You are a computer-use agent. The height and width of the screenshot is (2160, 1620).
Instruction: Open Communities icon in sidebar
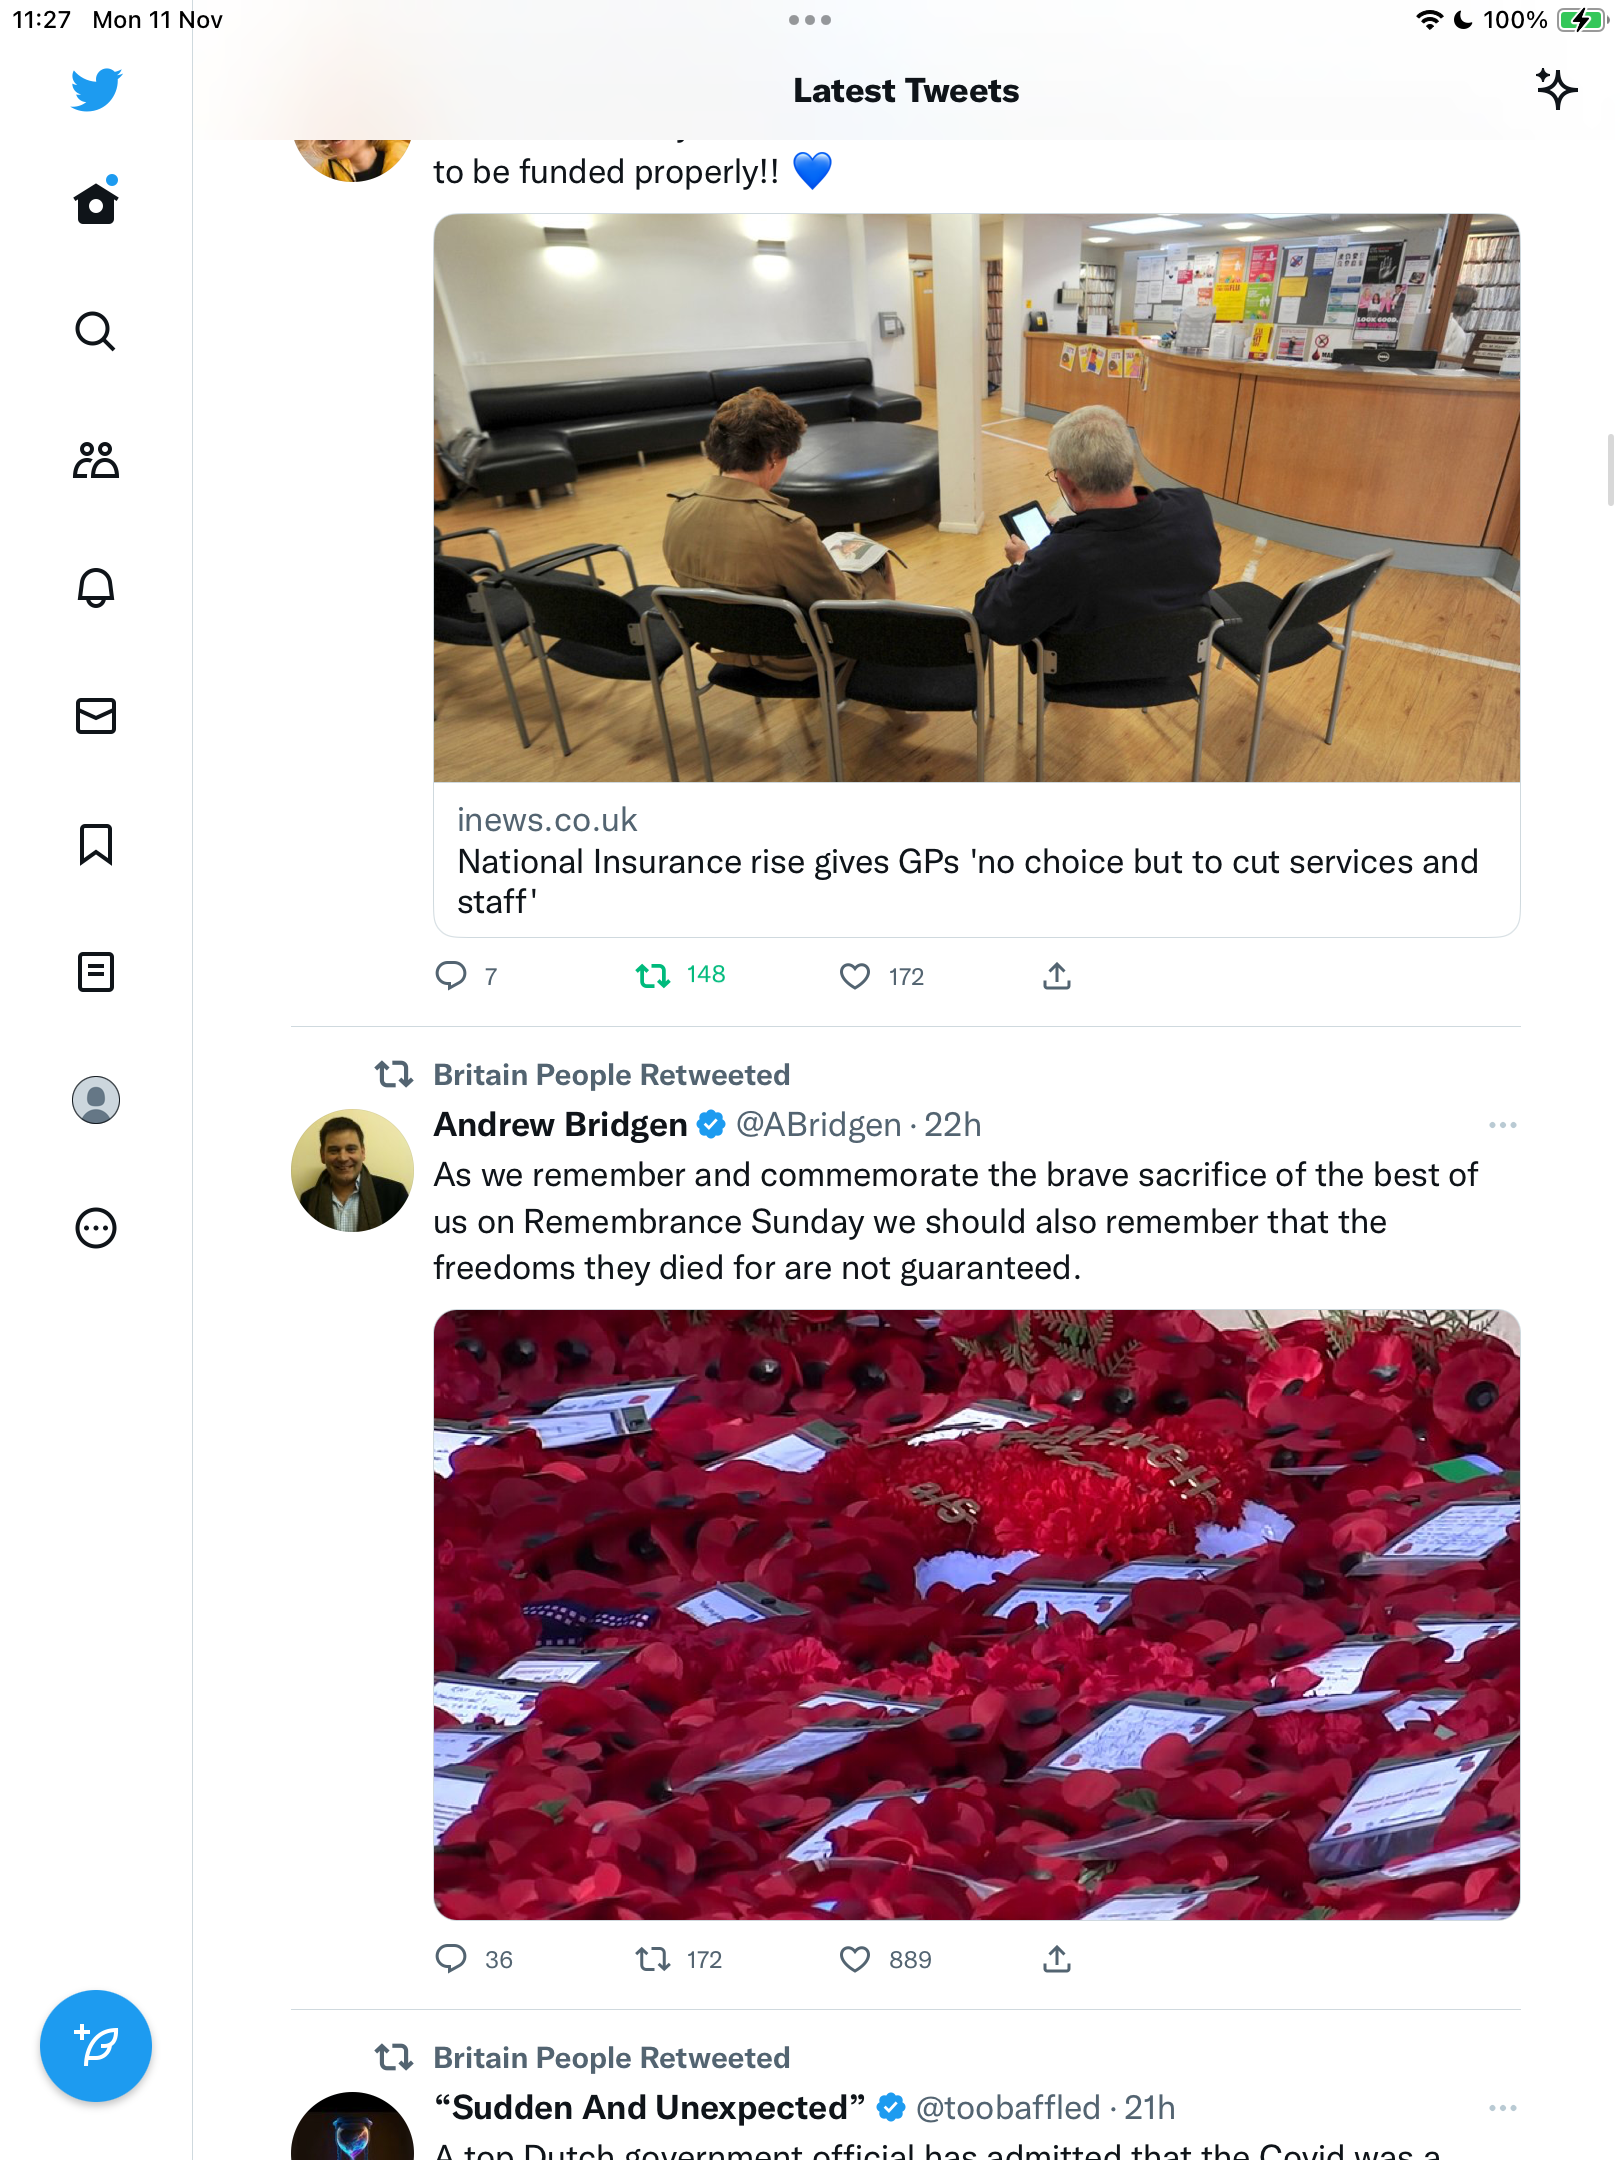96,460
